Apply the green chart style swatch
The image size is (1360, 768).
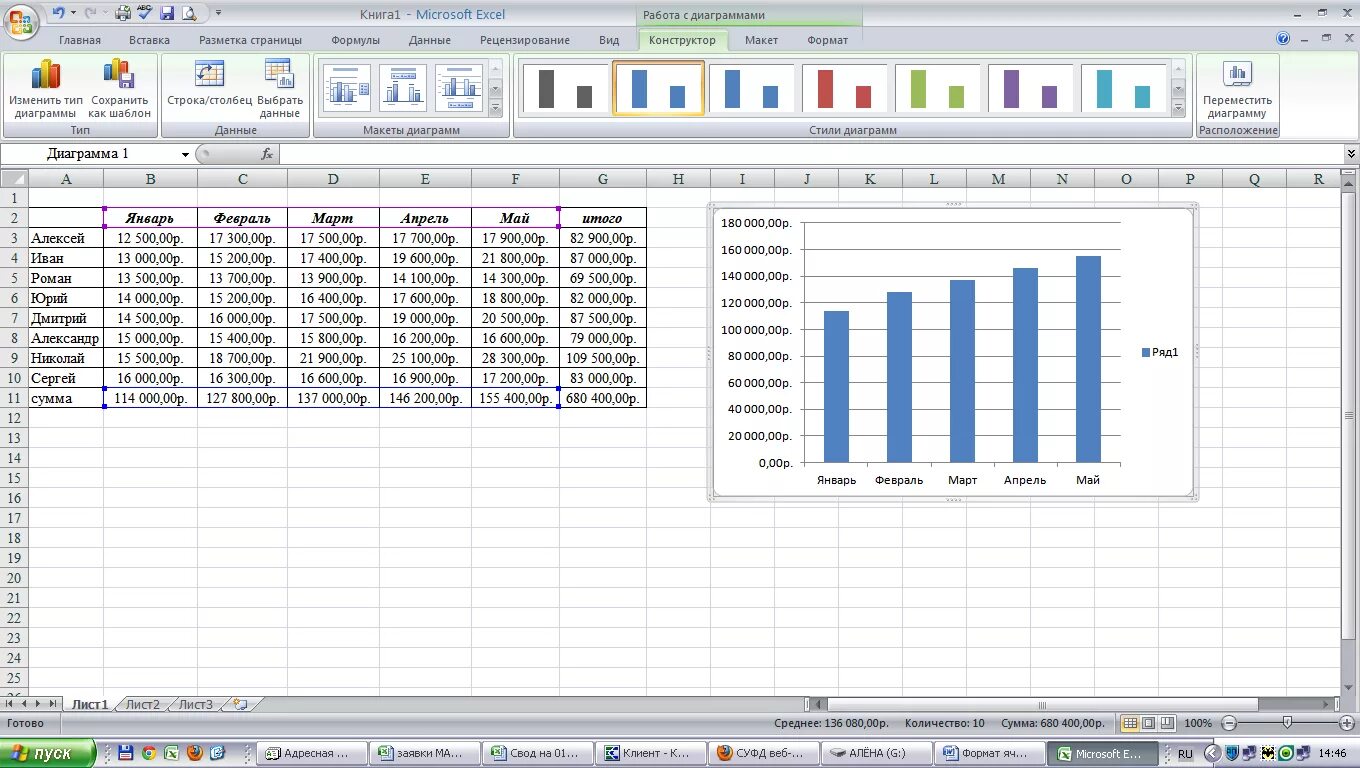[937, 89]
